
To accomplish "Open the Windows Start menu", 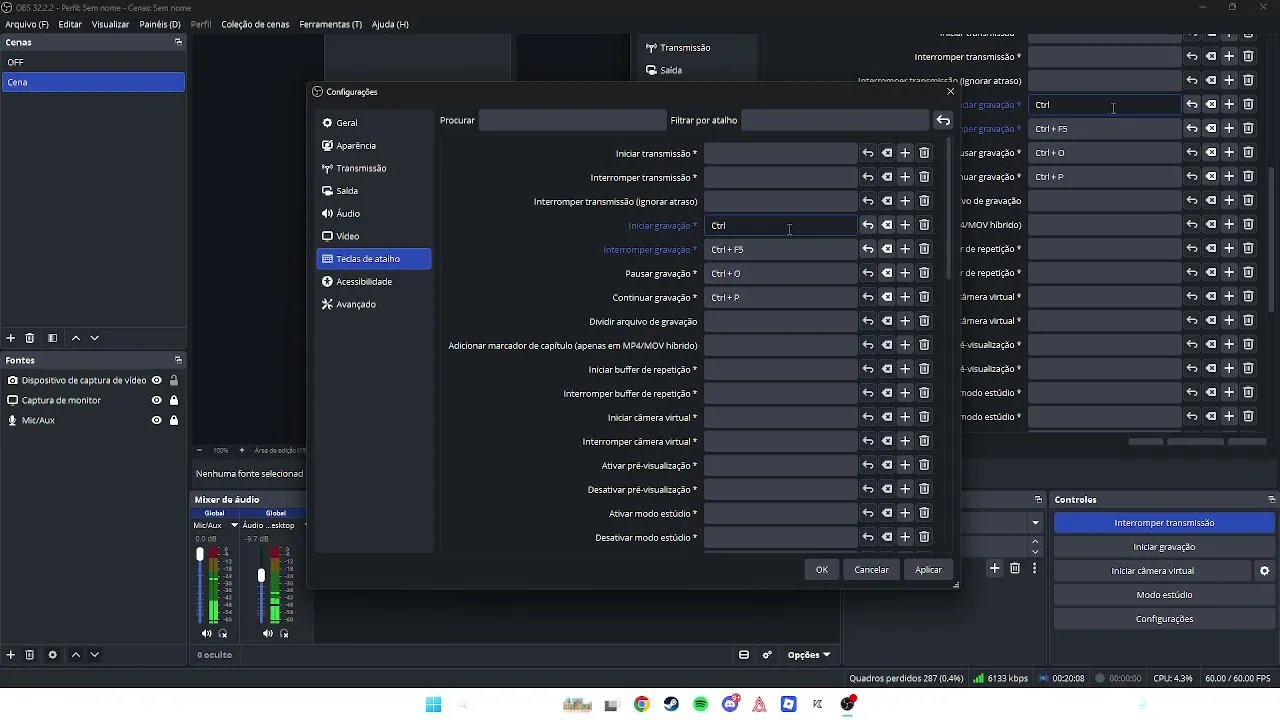I will (433, 704).
